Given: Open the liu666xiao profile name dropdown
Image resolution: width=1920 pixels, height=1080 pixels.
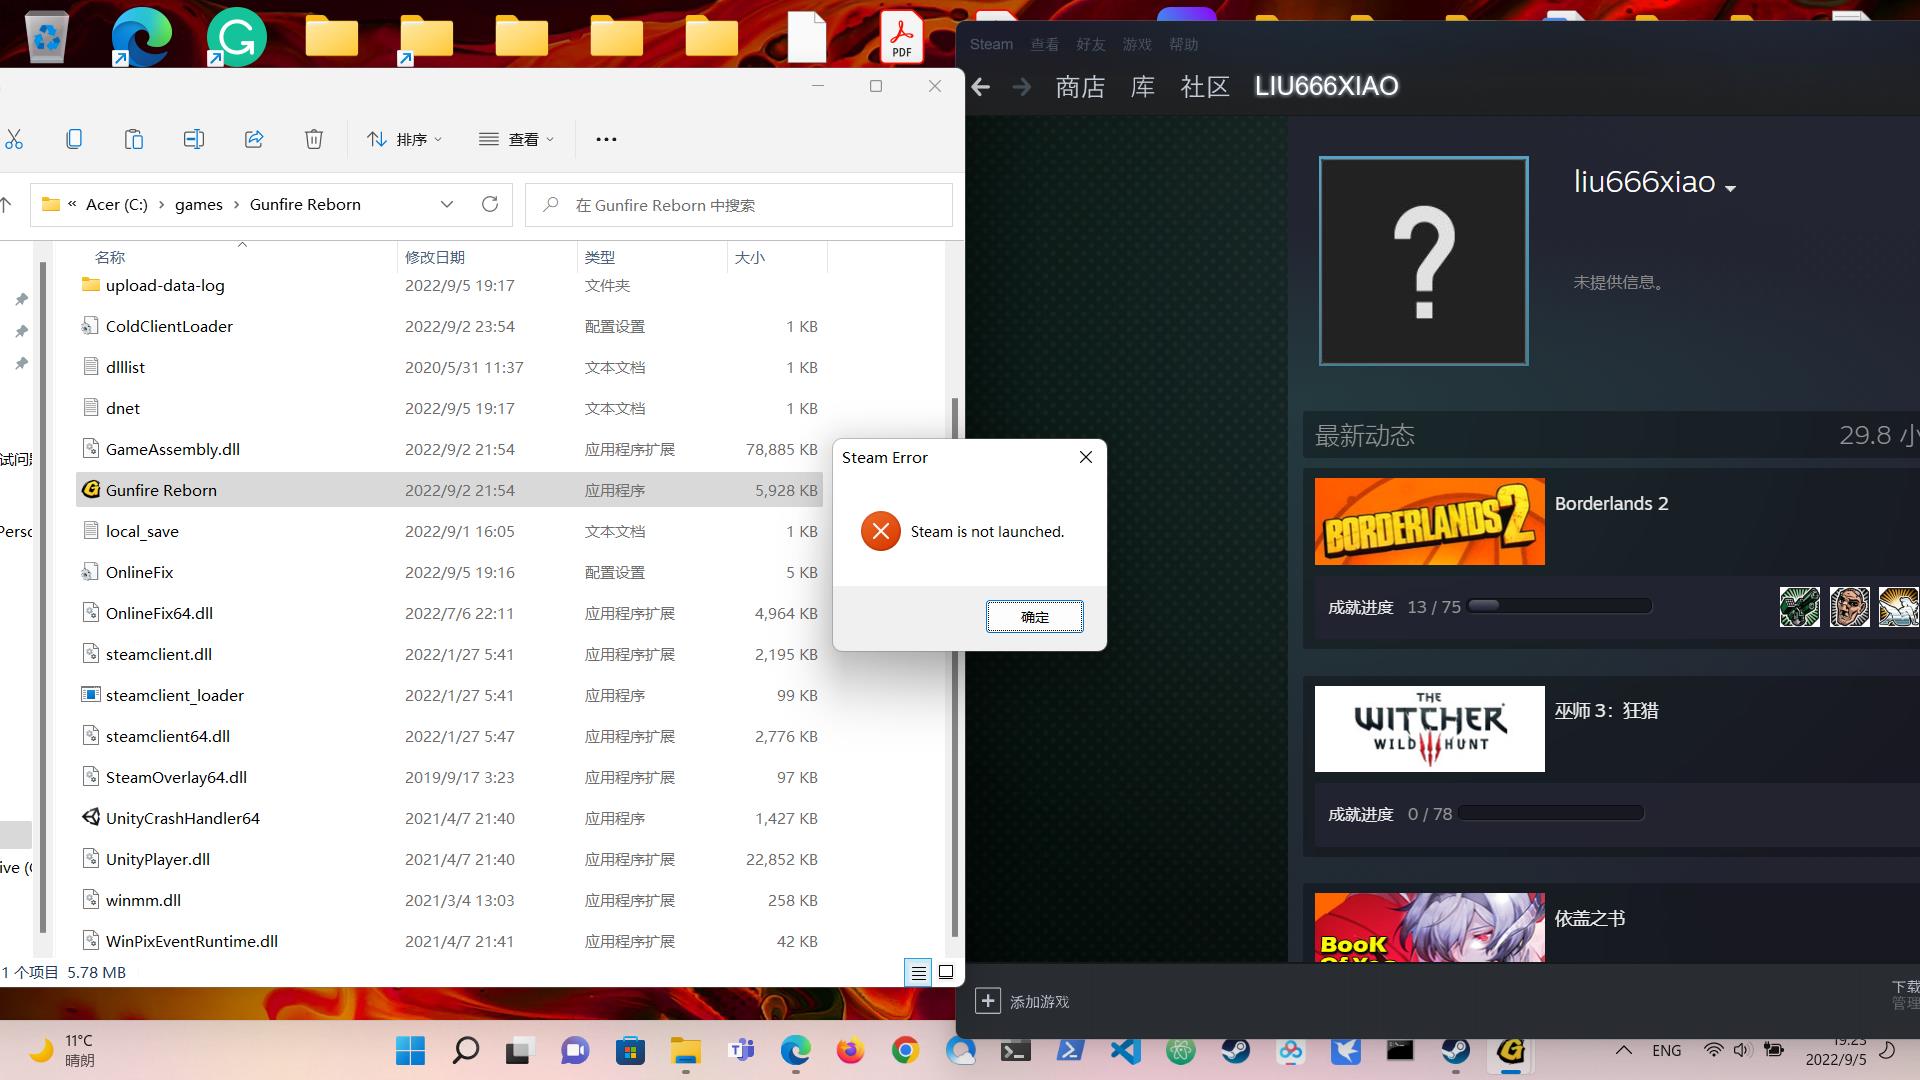Looking at the screenshot, I should coord(1731,188).
